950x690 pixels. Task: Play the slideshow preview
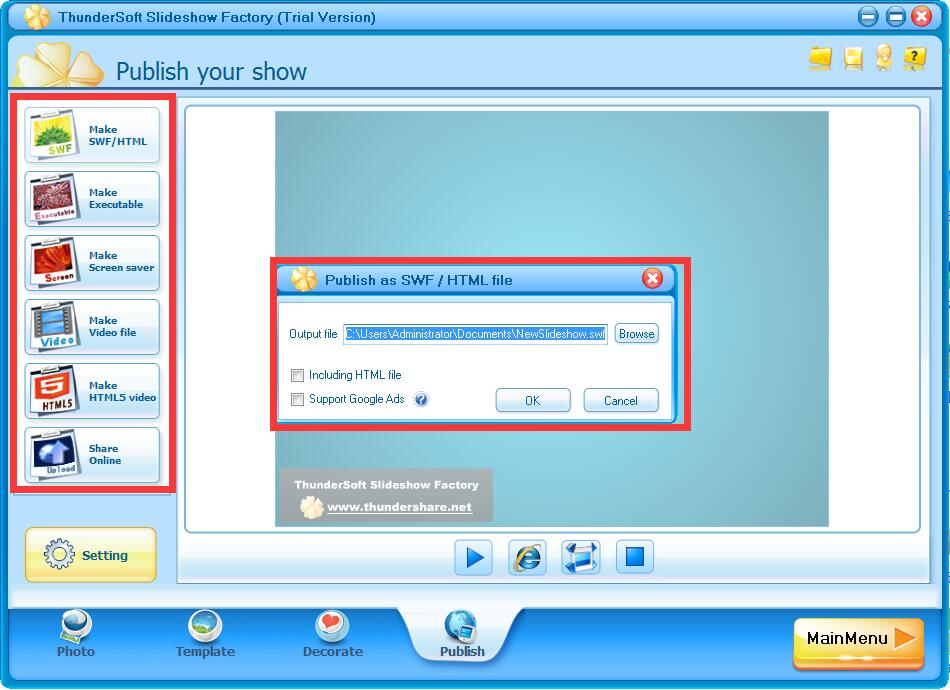click(x=474, y=557)
